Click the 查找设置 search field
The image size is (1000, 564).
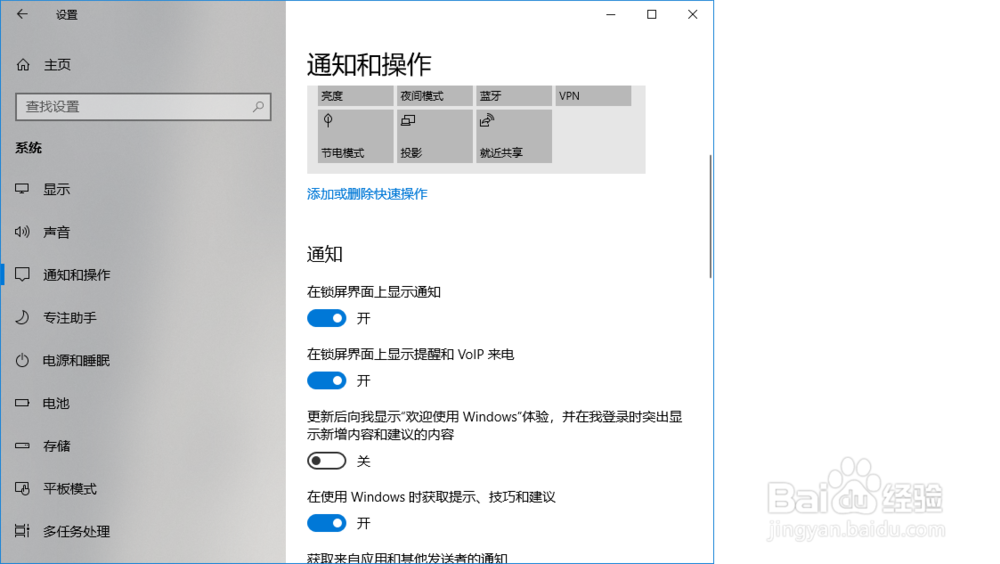pyautogui.click(x=143, y=107)
